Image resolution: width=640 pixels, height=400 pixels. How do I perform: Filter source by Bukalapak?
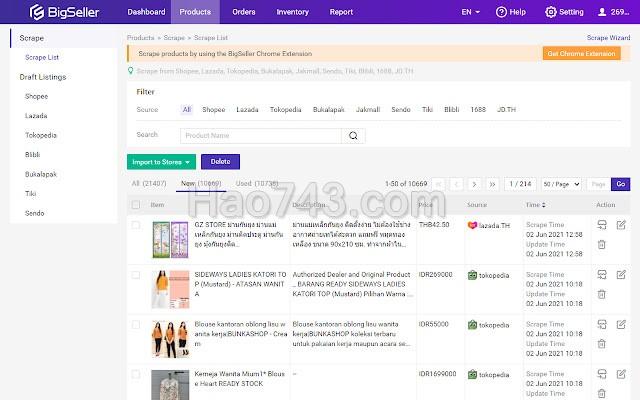[x=329, y=109]
